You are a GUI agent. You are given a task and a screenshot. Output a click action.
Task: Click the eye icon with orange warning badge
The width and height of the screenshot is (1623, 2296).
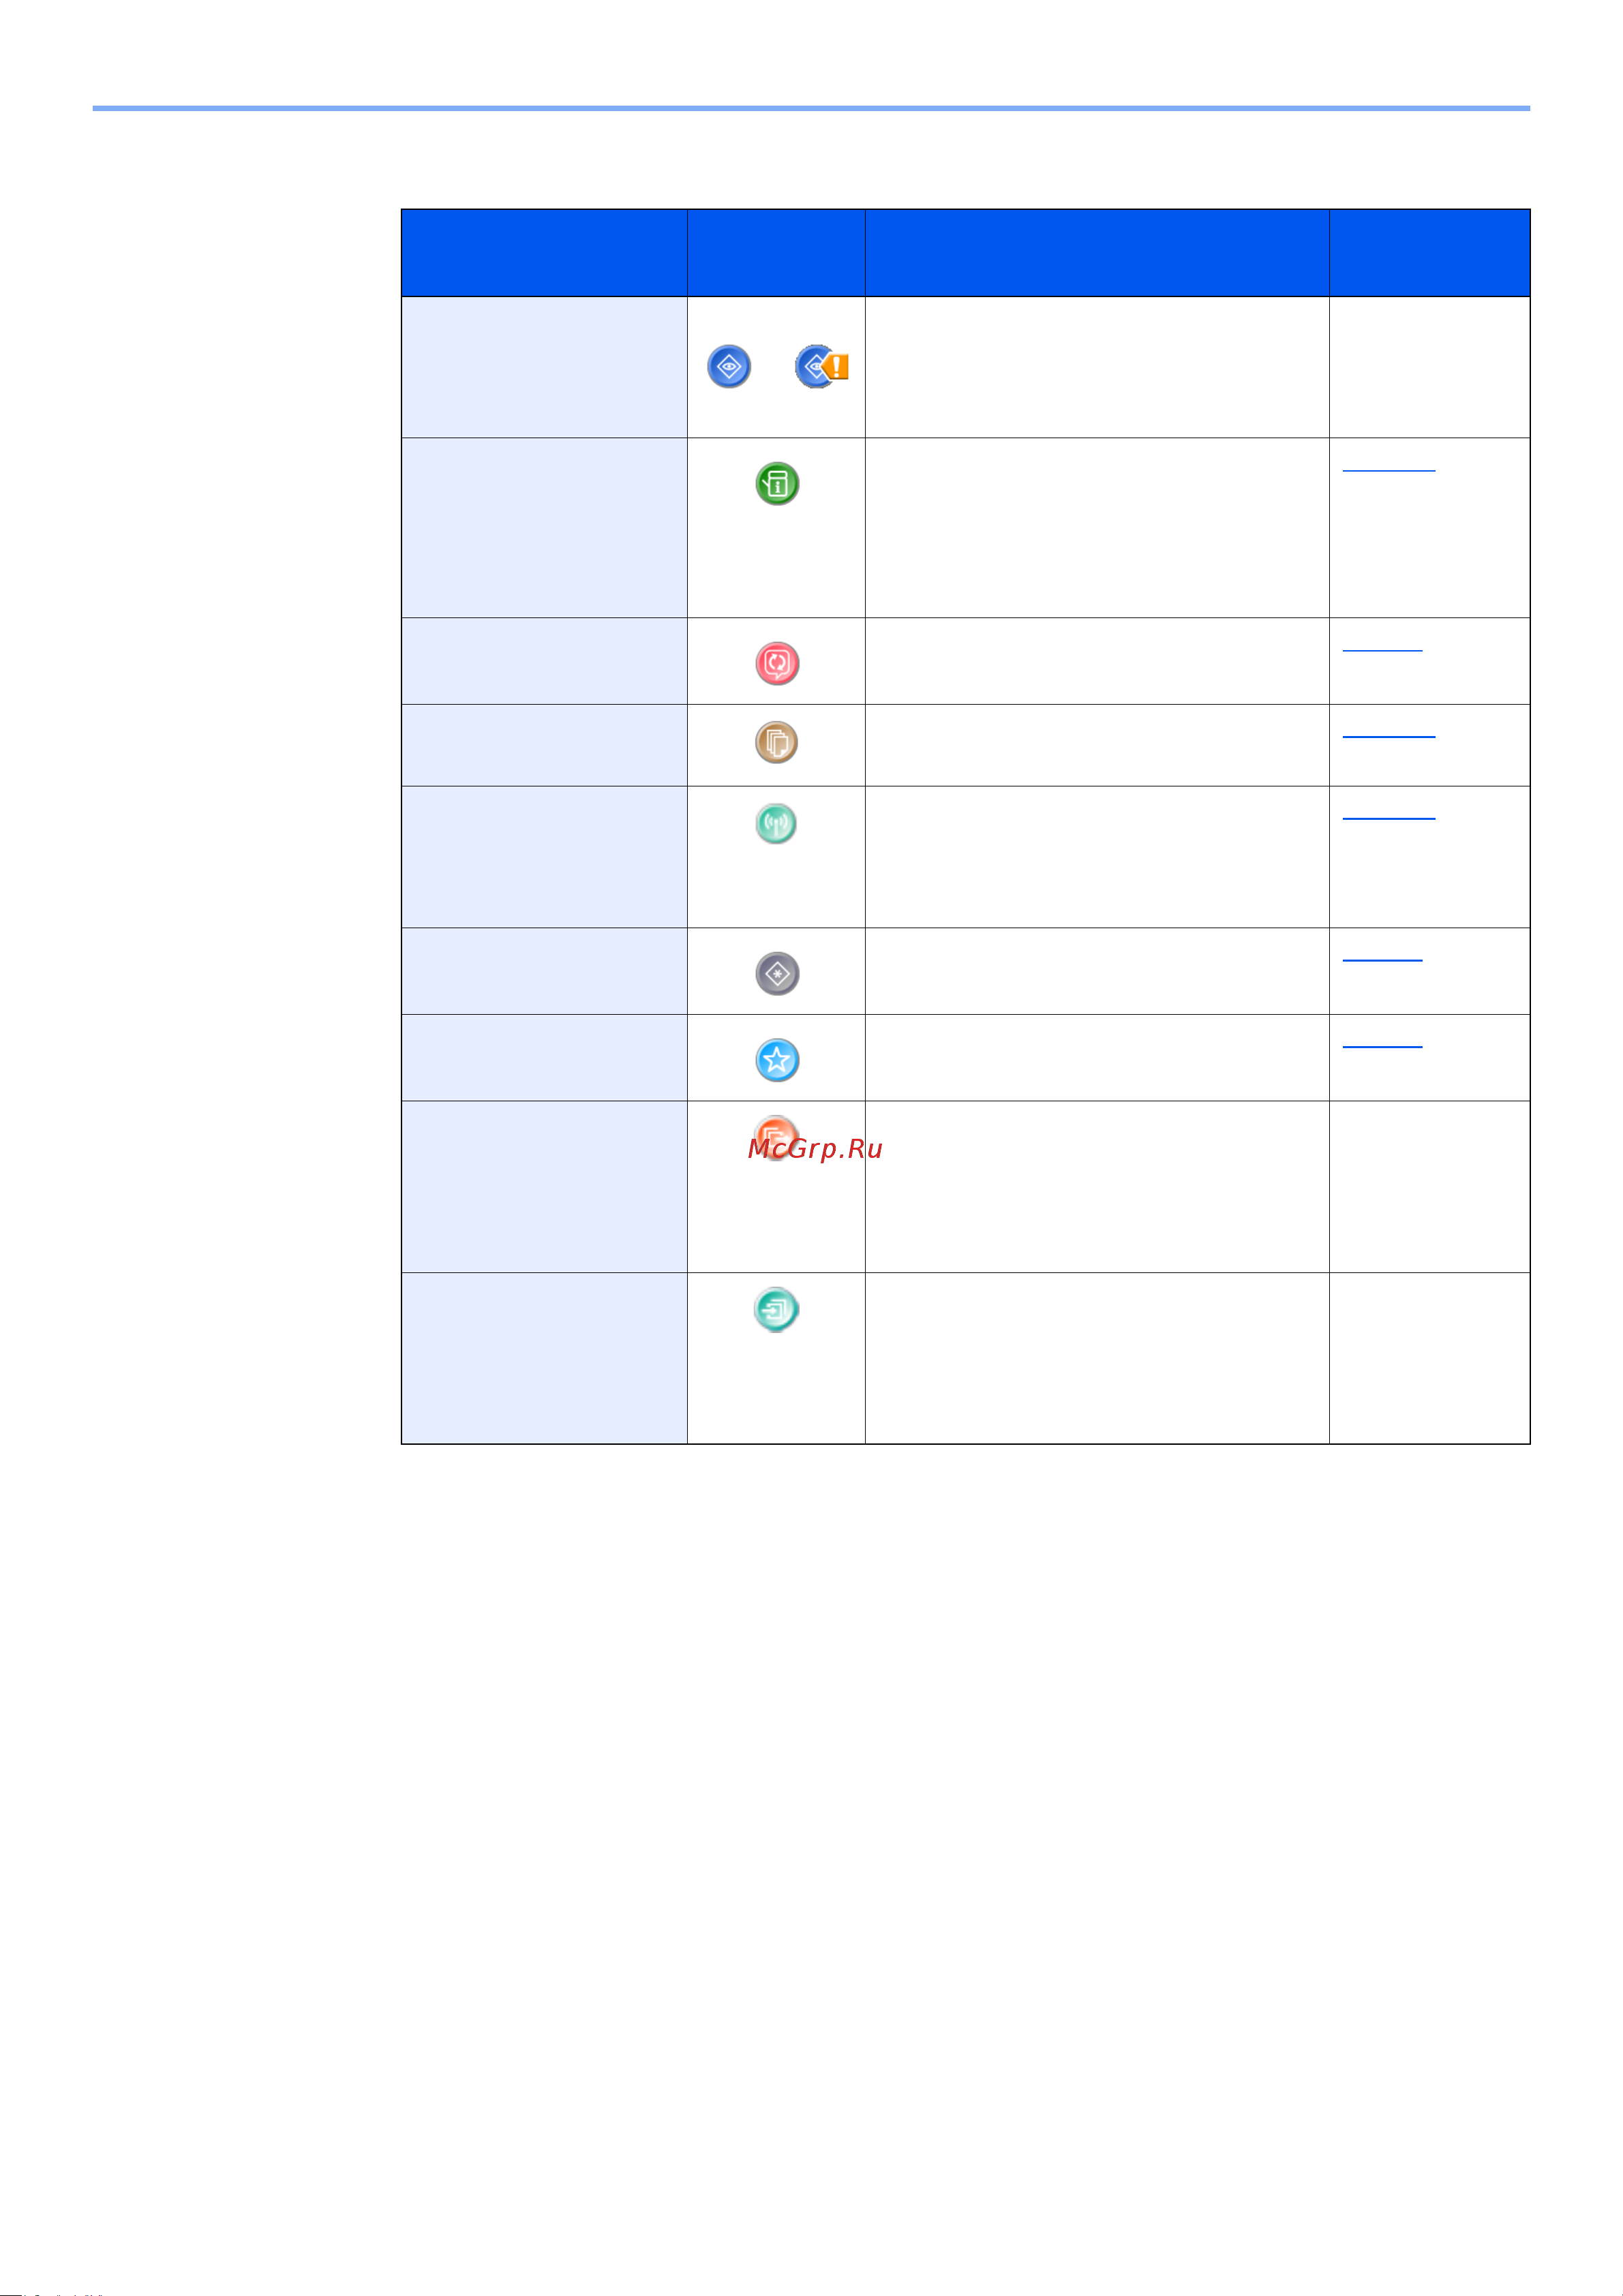click(x=821, y=367)
